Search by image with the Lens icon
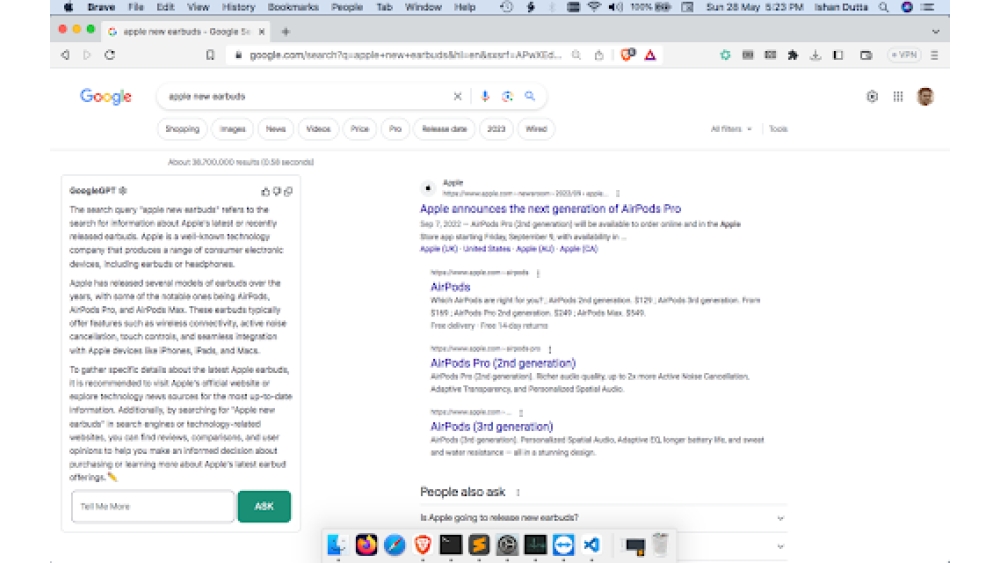1000x563 pixels. (507, 96)
